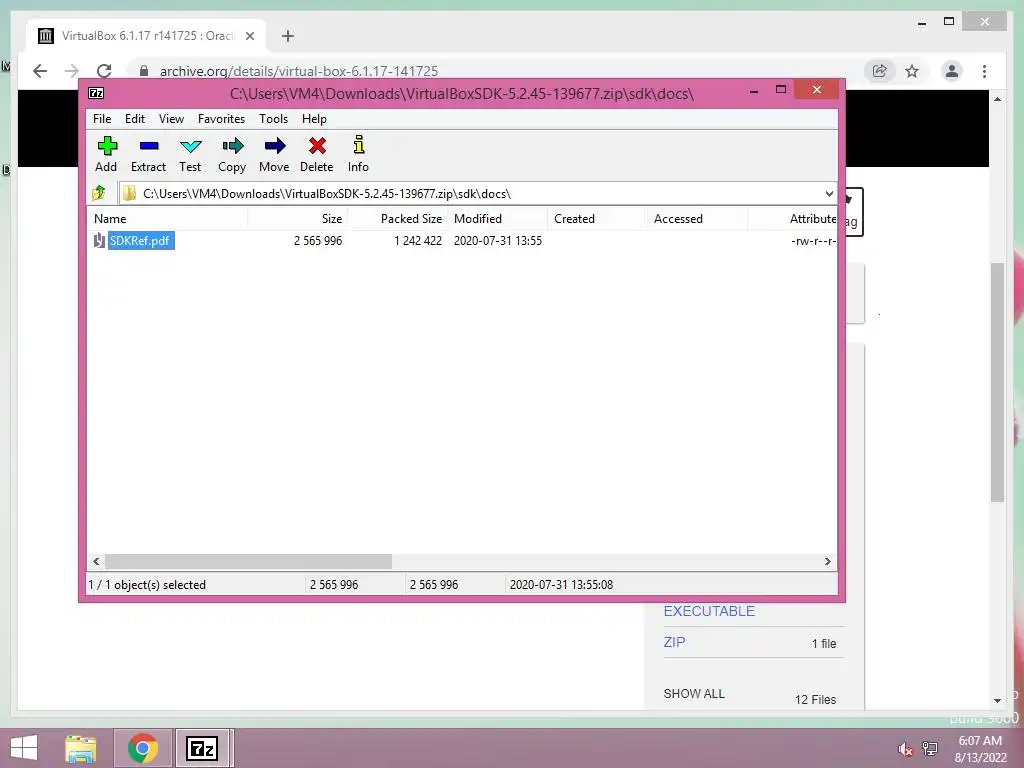Screen dimensions: 1024x768
Task: Click horizontal scrollbar right arrow
Action: pyautogui.click(x=827, y=562)
